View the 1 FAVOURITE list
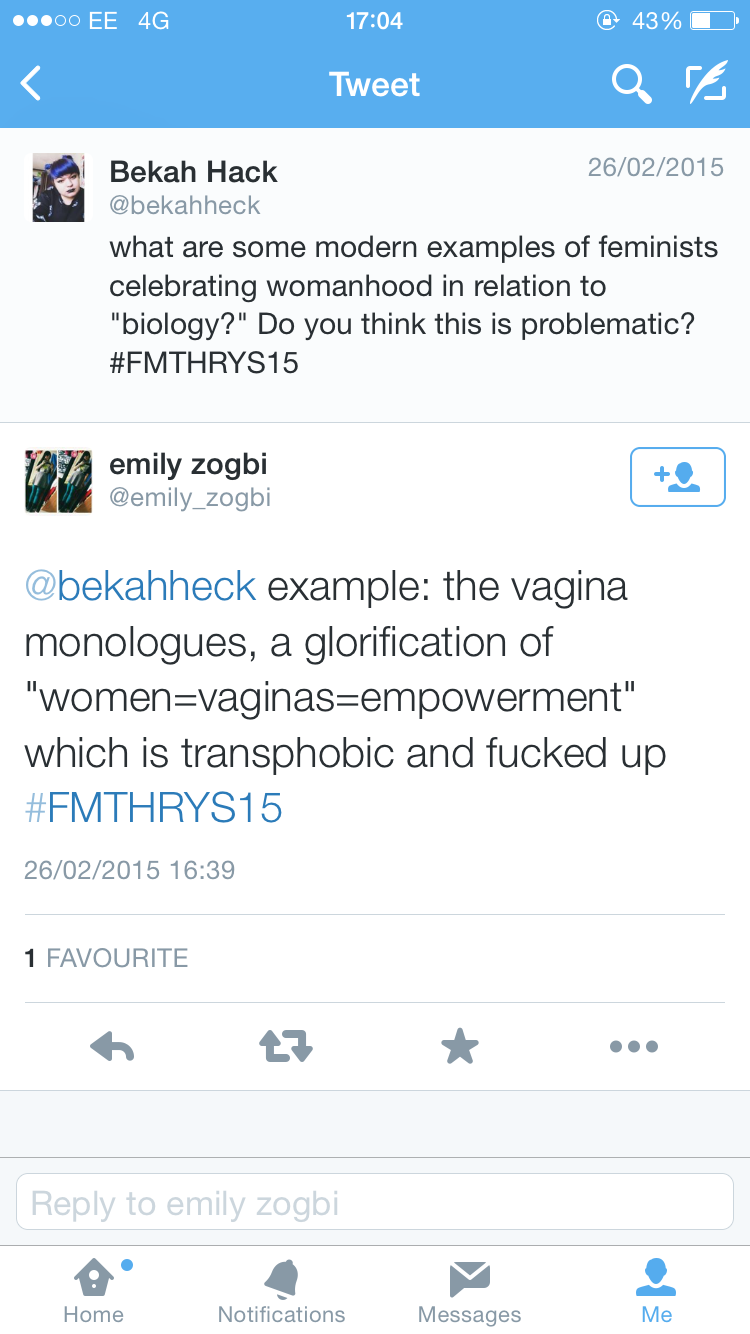This screenshot has width=750, height=1334. point(106,958)
